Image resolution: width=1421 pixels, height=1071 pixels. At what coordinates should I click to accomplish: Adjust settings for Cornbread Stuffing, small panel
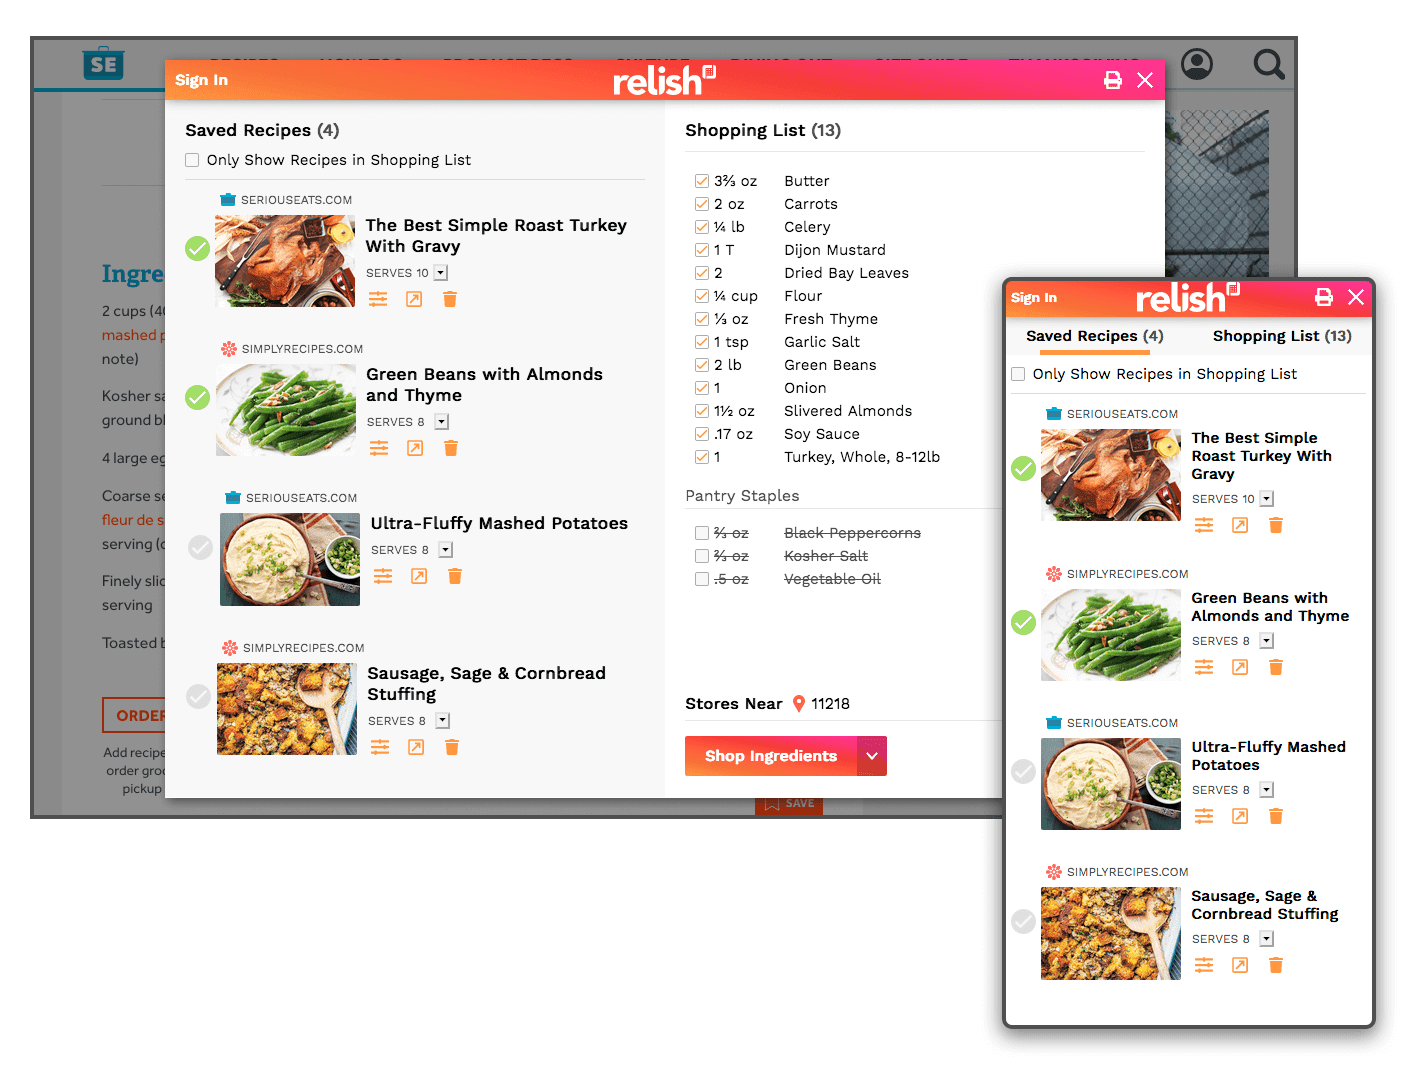tap(1204, 965)
